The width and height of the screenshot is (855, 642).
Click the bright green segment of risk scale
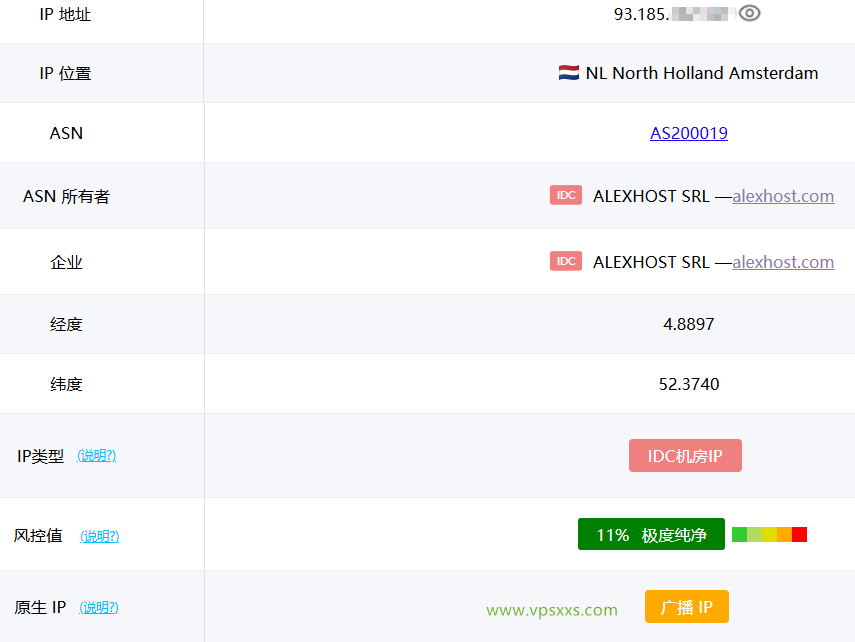pos(739,535)
